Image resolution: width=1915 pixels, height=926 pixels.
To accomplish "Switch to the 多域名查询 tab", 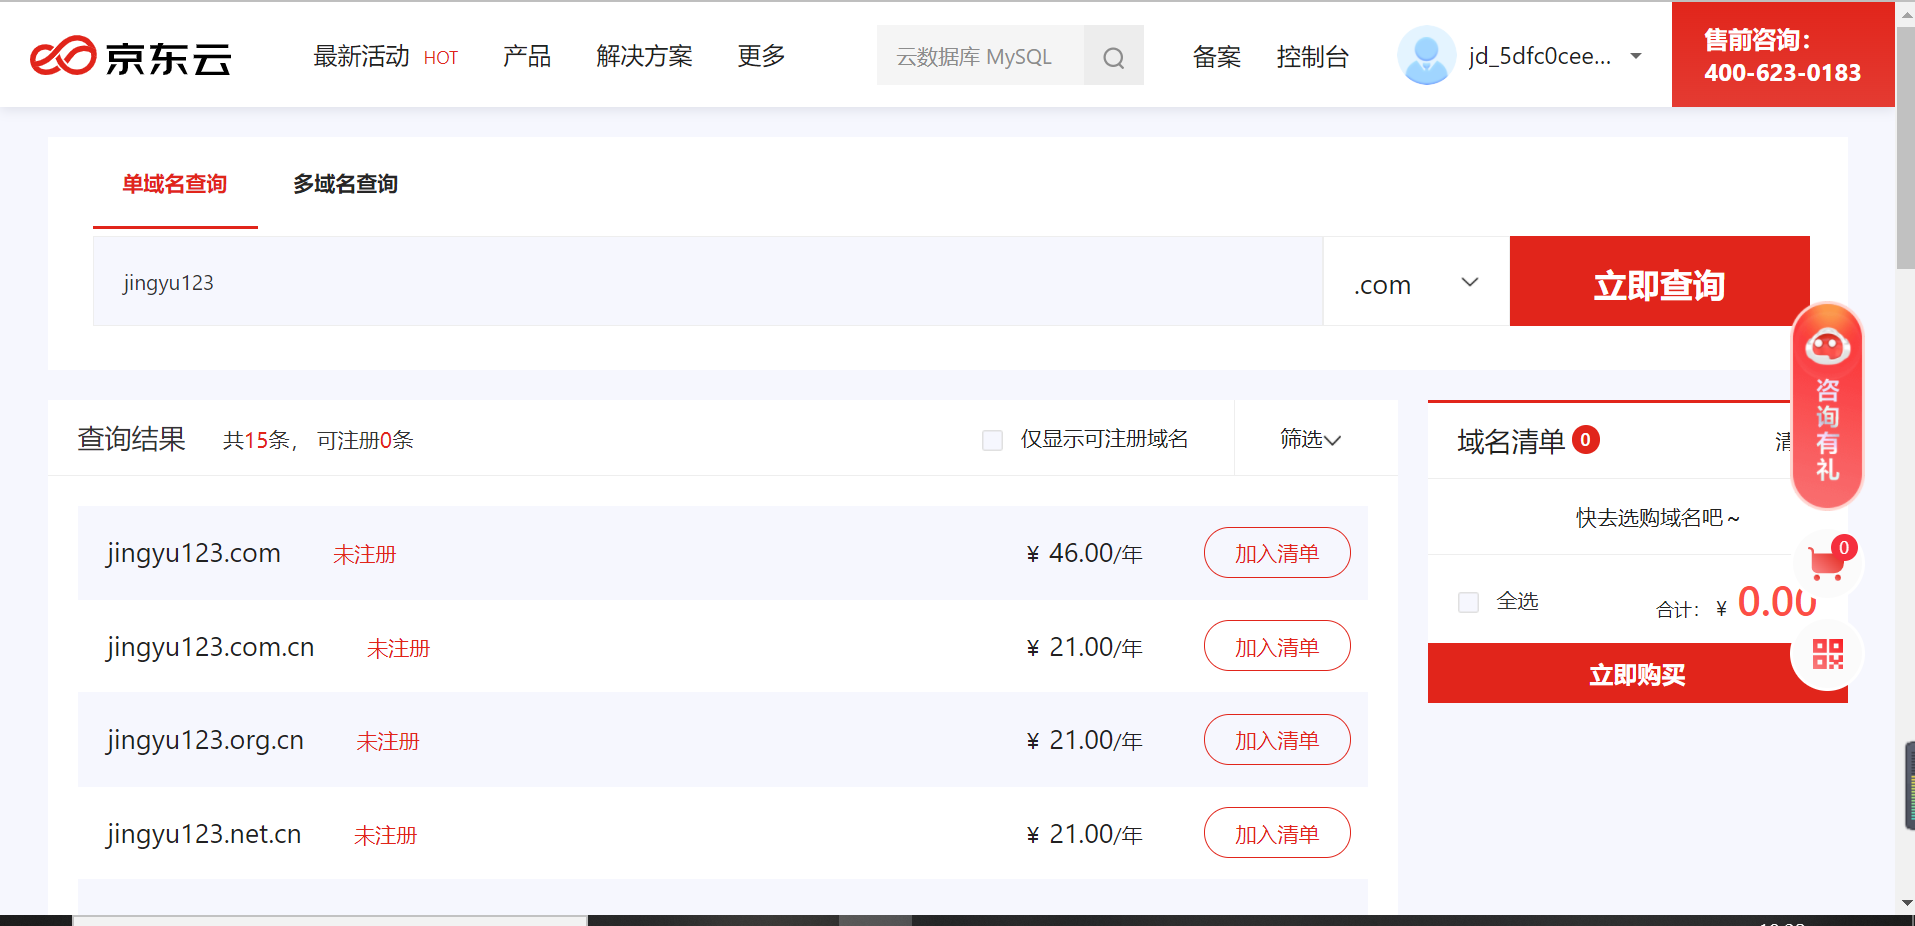I will coord(344,184).
